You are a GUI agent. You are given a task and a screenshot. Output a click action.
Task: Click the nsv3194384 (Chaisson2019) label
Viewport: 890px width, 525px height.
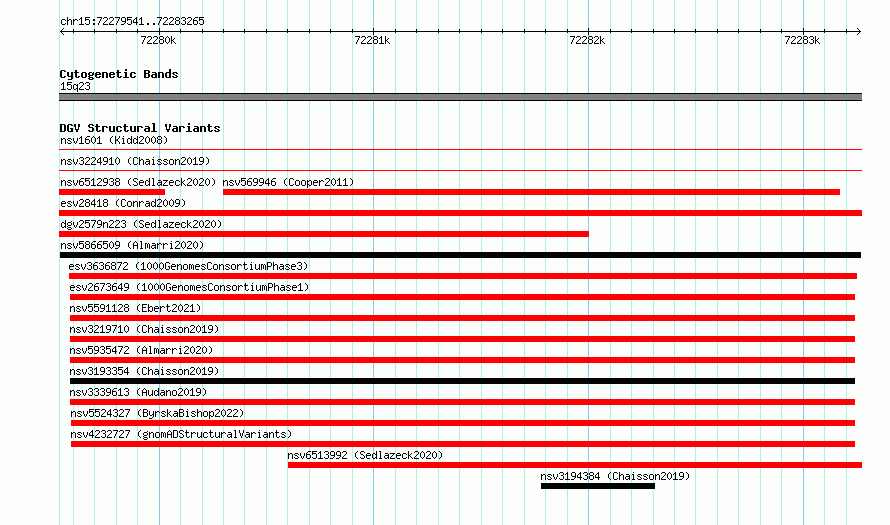pyautogui.click(x=615, y=476)
